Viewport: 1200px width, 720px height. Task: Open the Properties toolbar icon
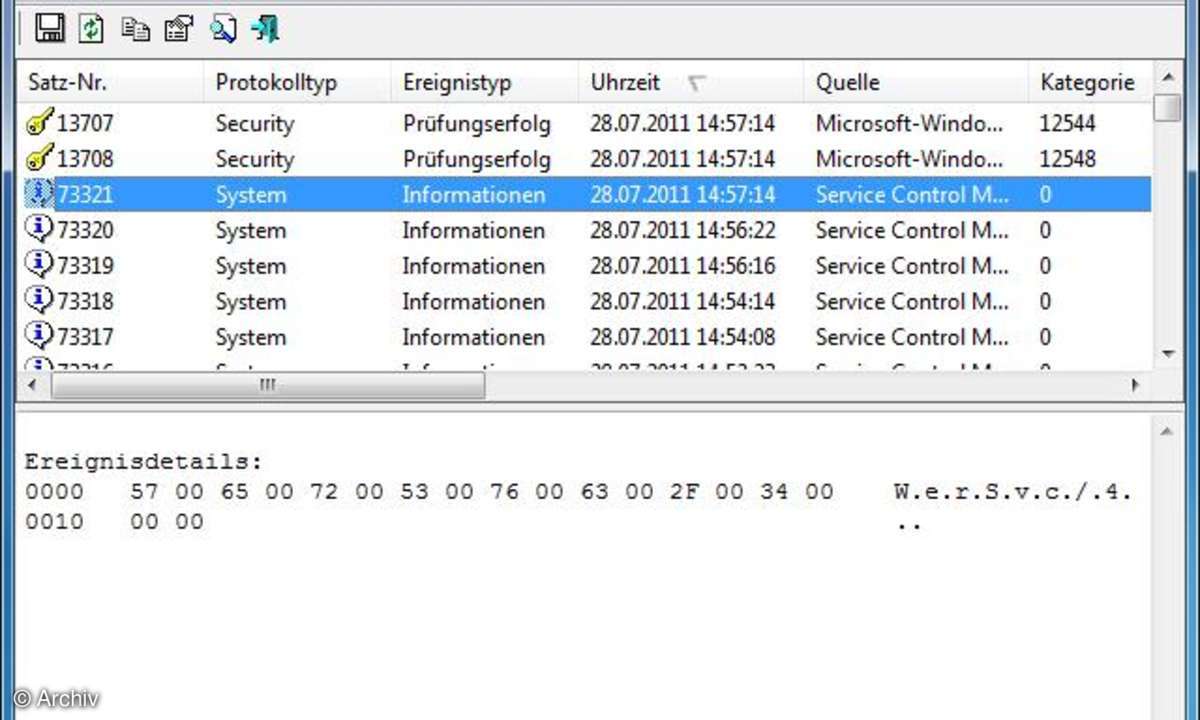178,28
